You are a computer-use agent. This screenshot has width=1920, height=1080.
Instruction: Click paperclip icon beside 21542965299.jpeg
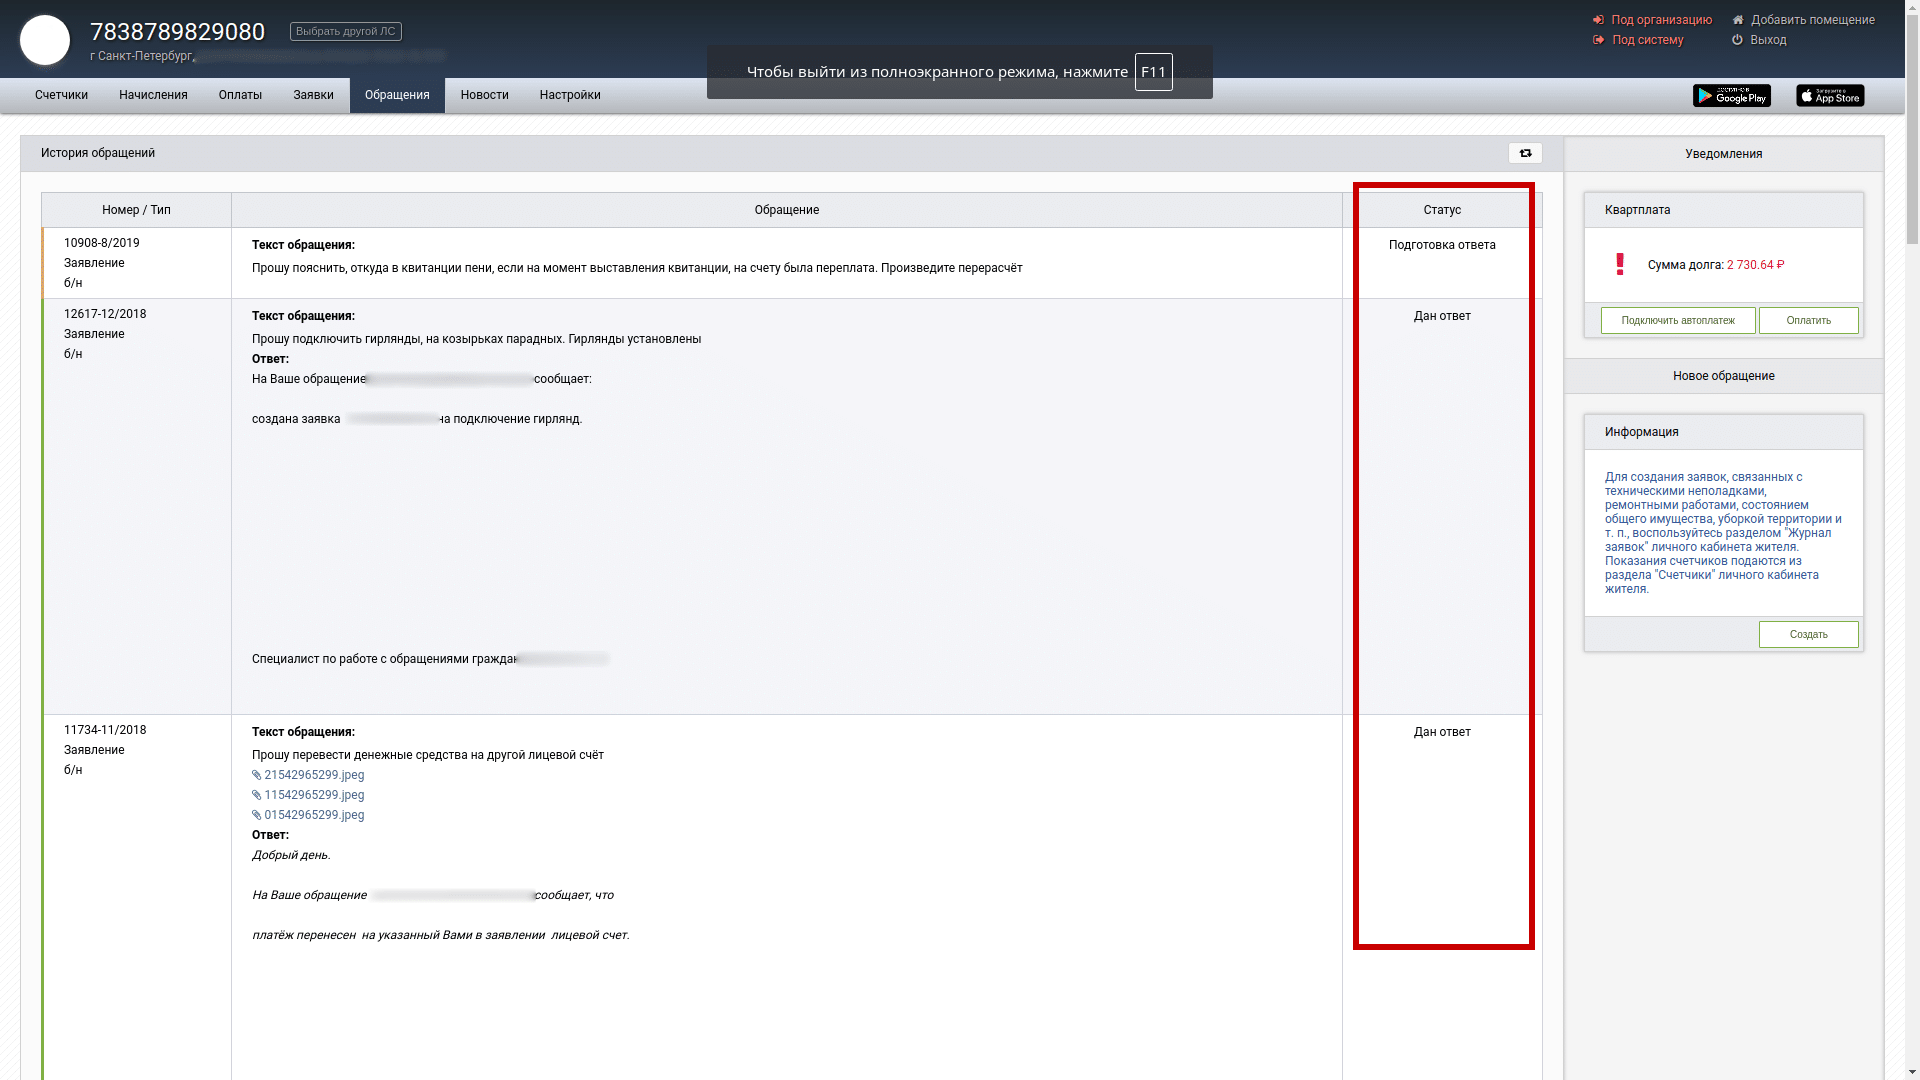257,776
